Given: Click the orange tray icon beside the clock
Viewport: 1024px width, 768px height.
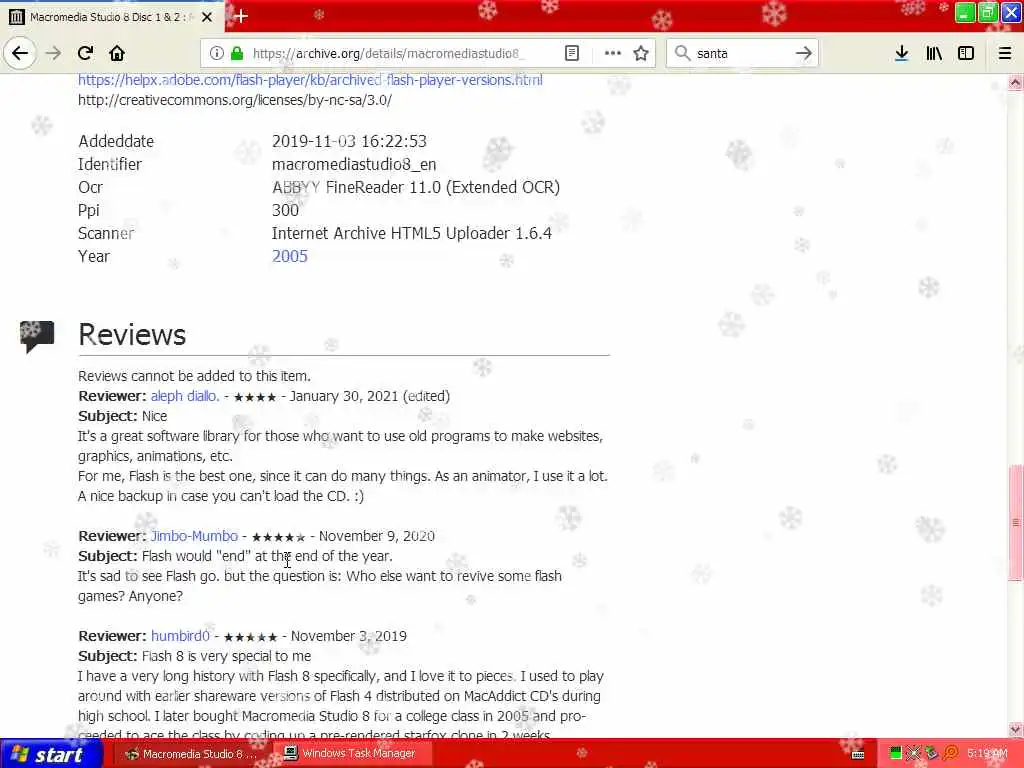Looking at the screenshot, I should (x=951, y=754).
